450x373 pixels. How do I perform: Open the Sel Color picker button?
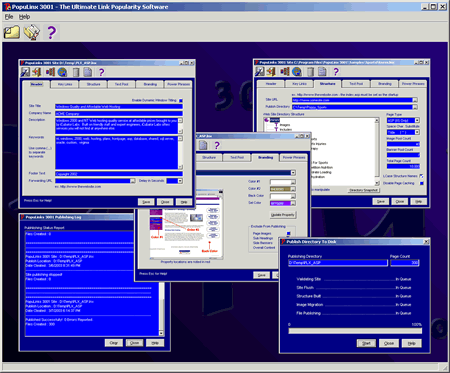click(293, 203)
